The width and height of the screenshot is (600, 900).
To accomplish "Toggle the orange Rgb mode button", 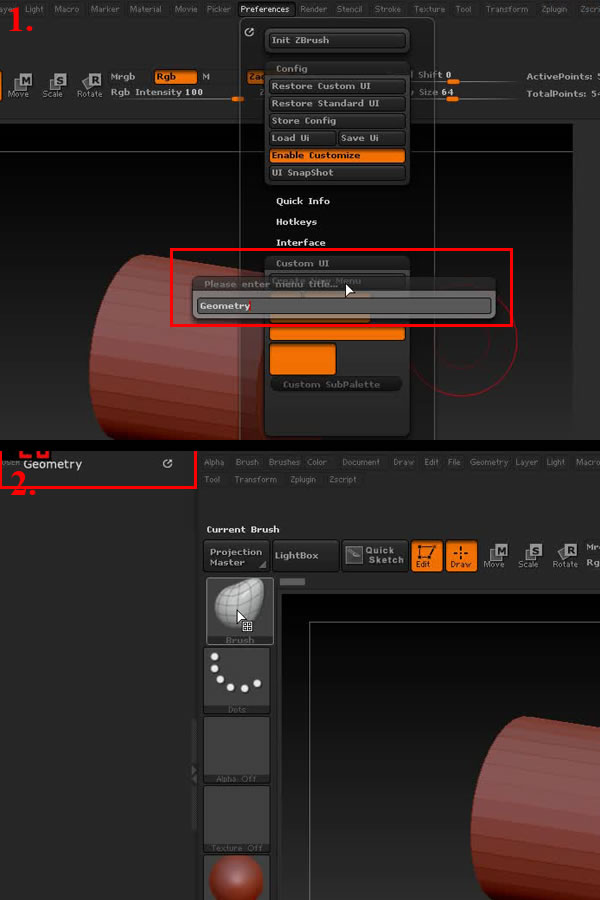I will (x=175, y=76).
